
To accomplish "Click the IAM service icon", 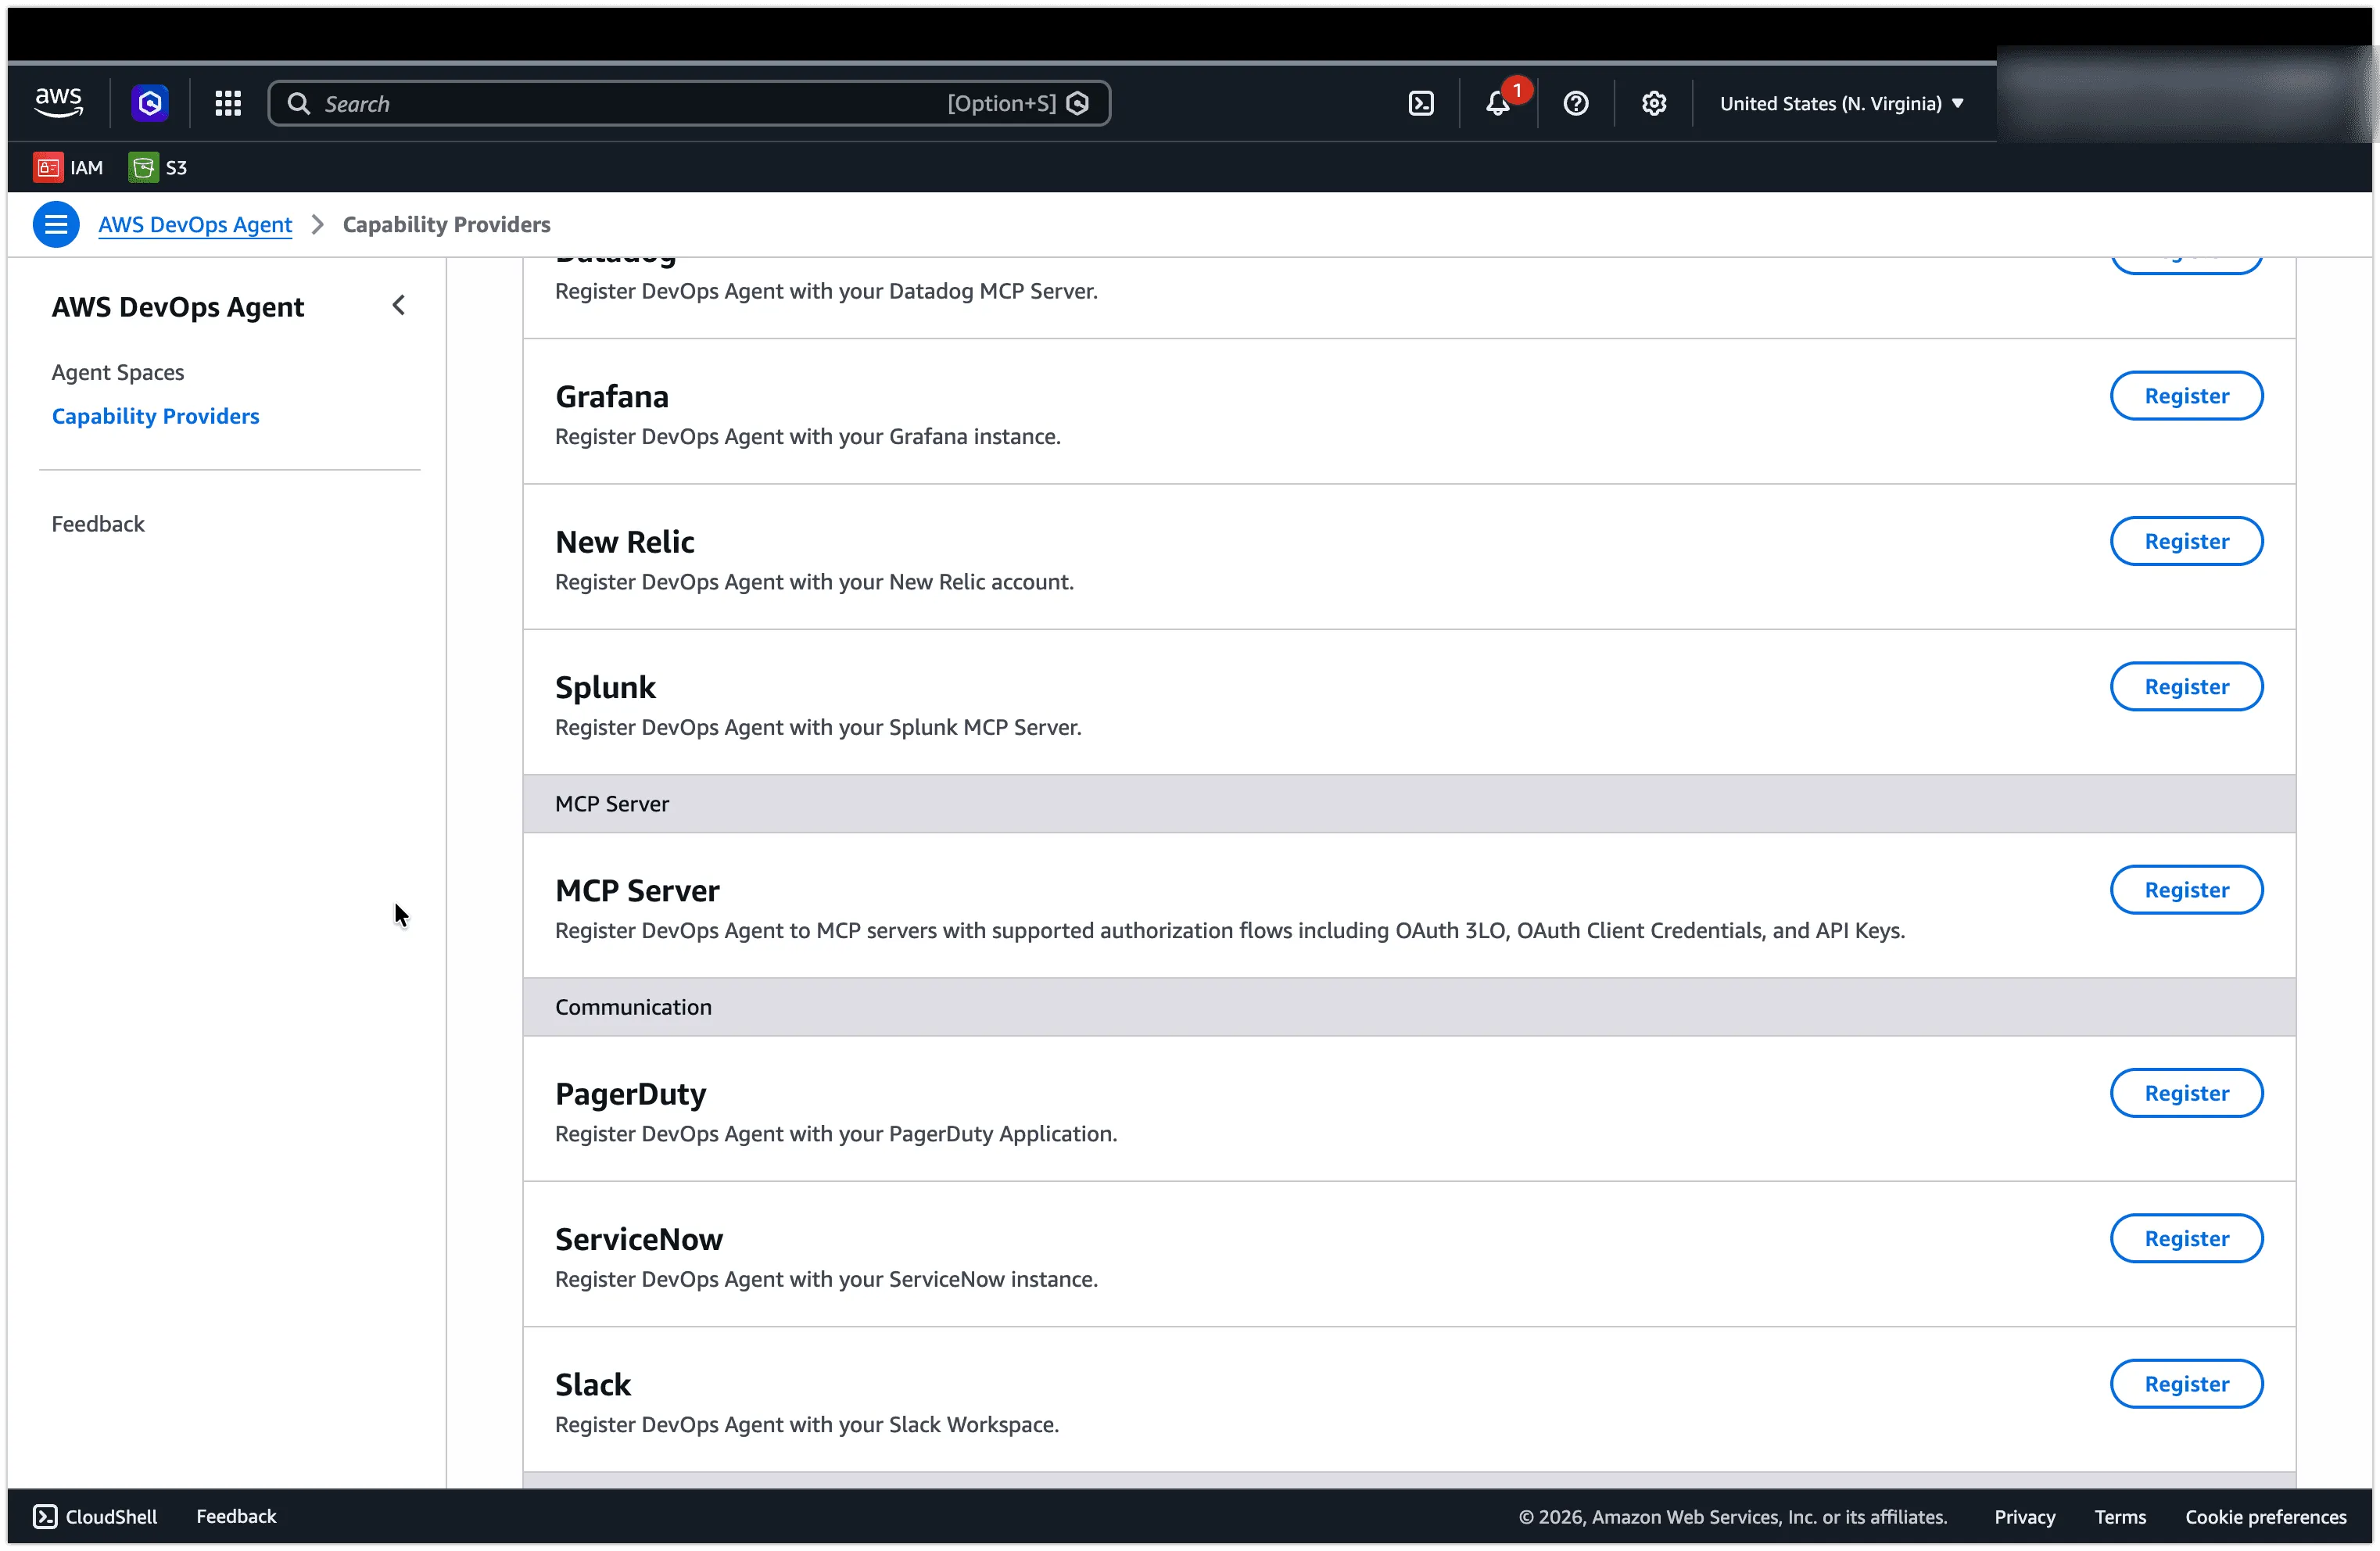I will click(47, 167).
